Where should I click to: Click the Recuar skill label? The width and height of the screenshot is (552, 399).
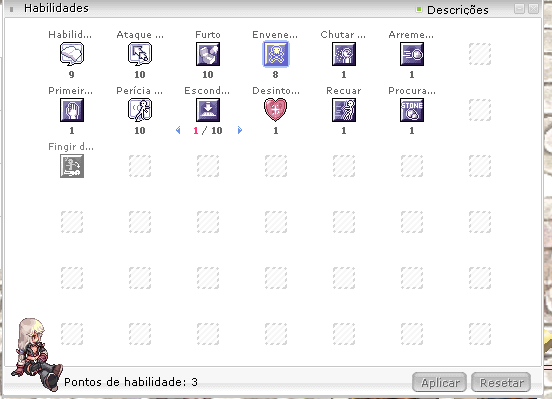[x=344, y=91]
